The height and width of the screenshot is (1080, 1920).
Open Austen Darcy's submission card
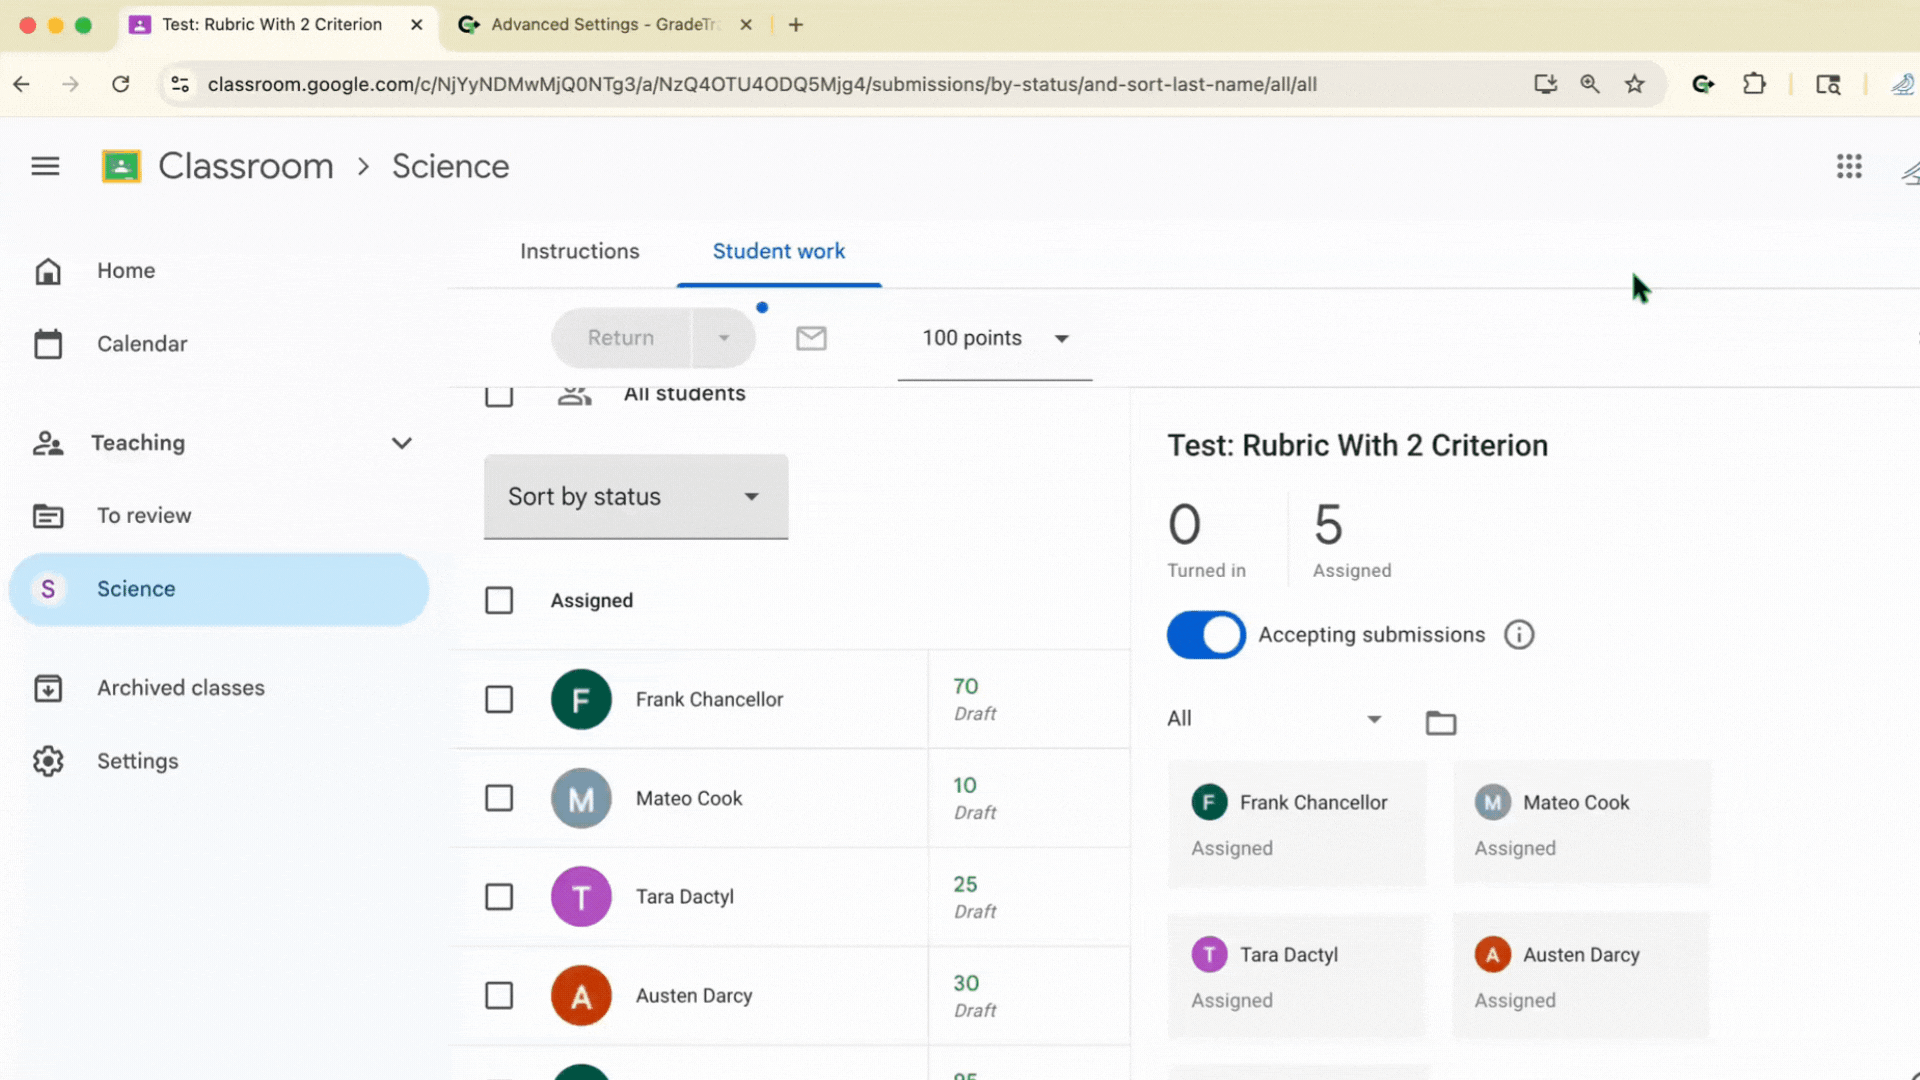1581,976
